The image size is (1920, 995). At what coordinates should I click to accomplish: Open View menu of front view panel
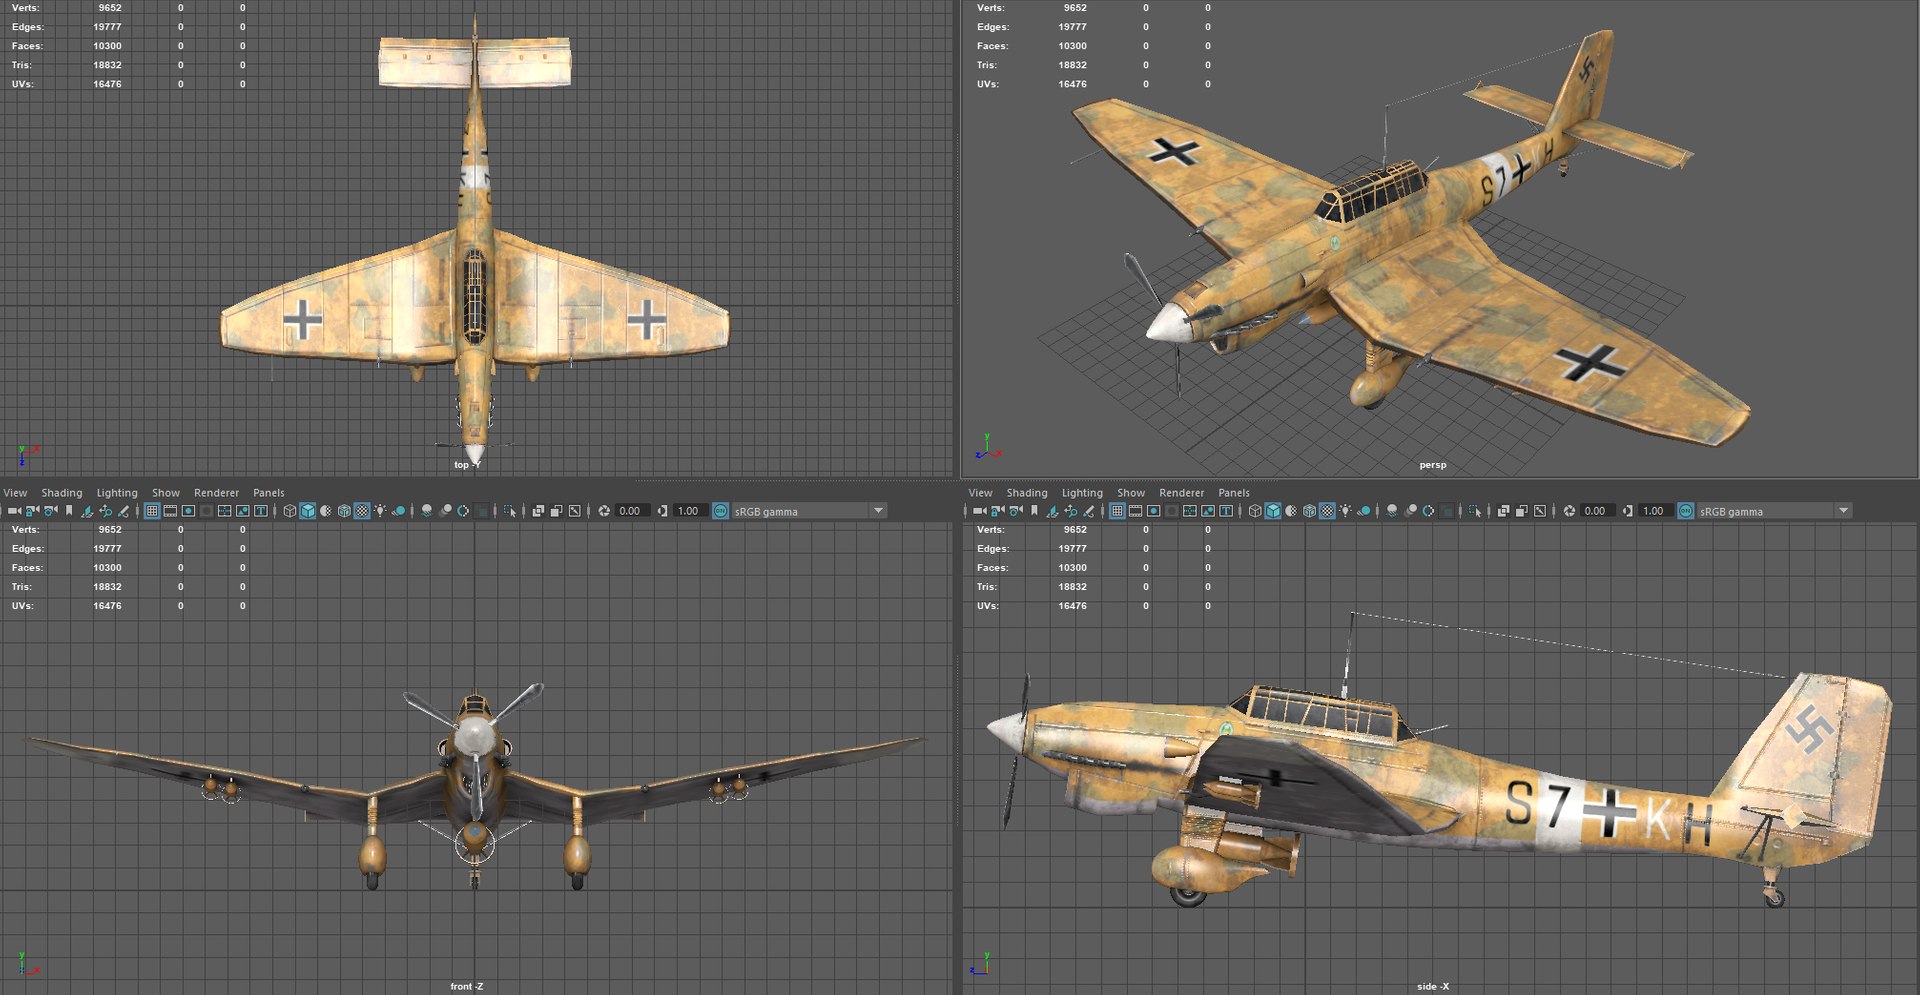pyautogui.click(x=15, y=493)
